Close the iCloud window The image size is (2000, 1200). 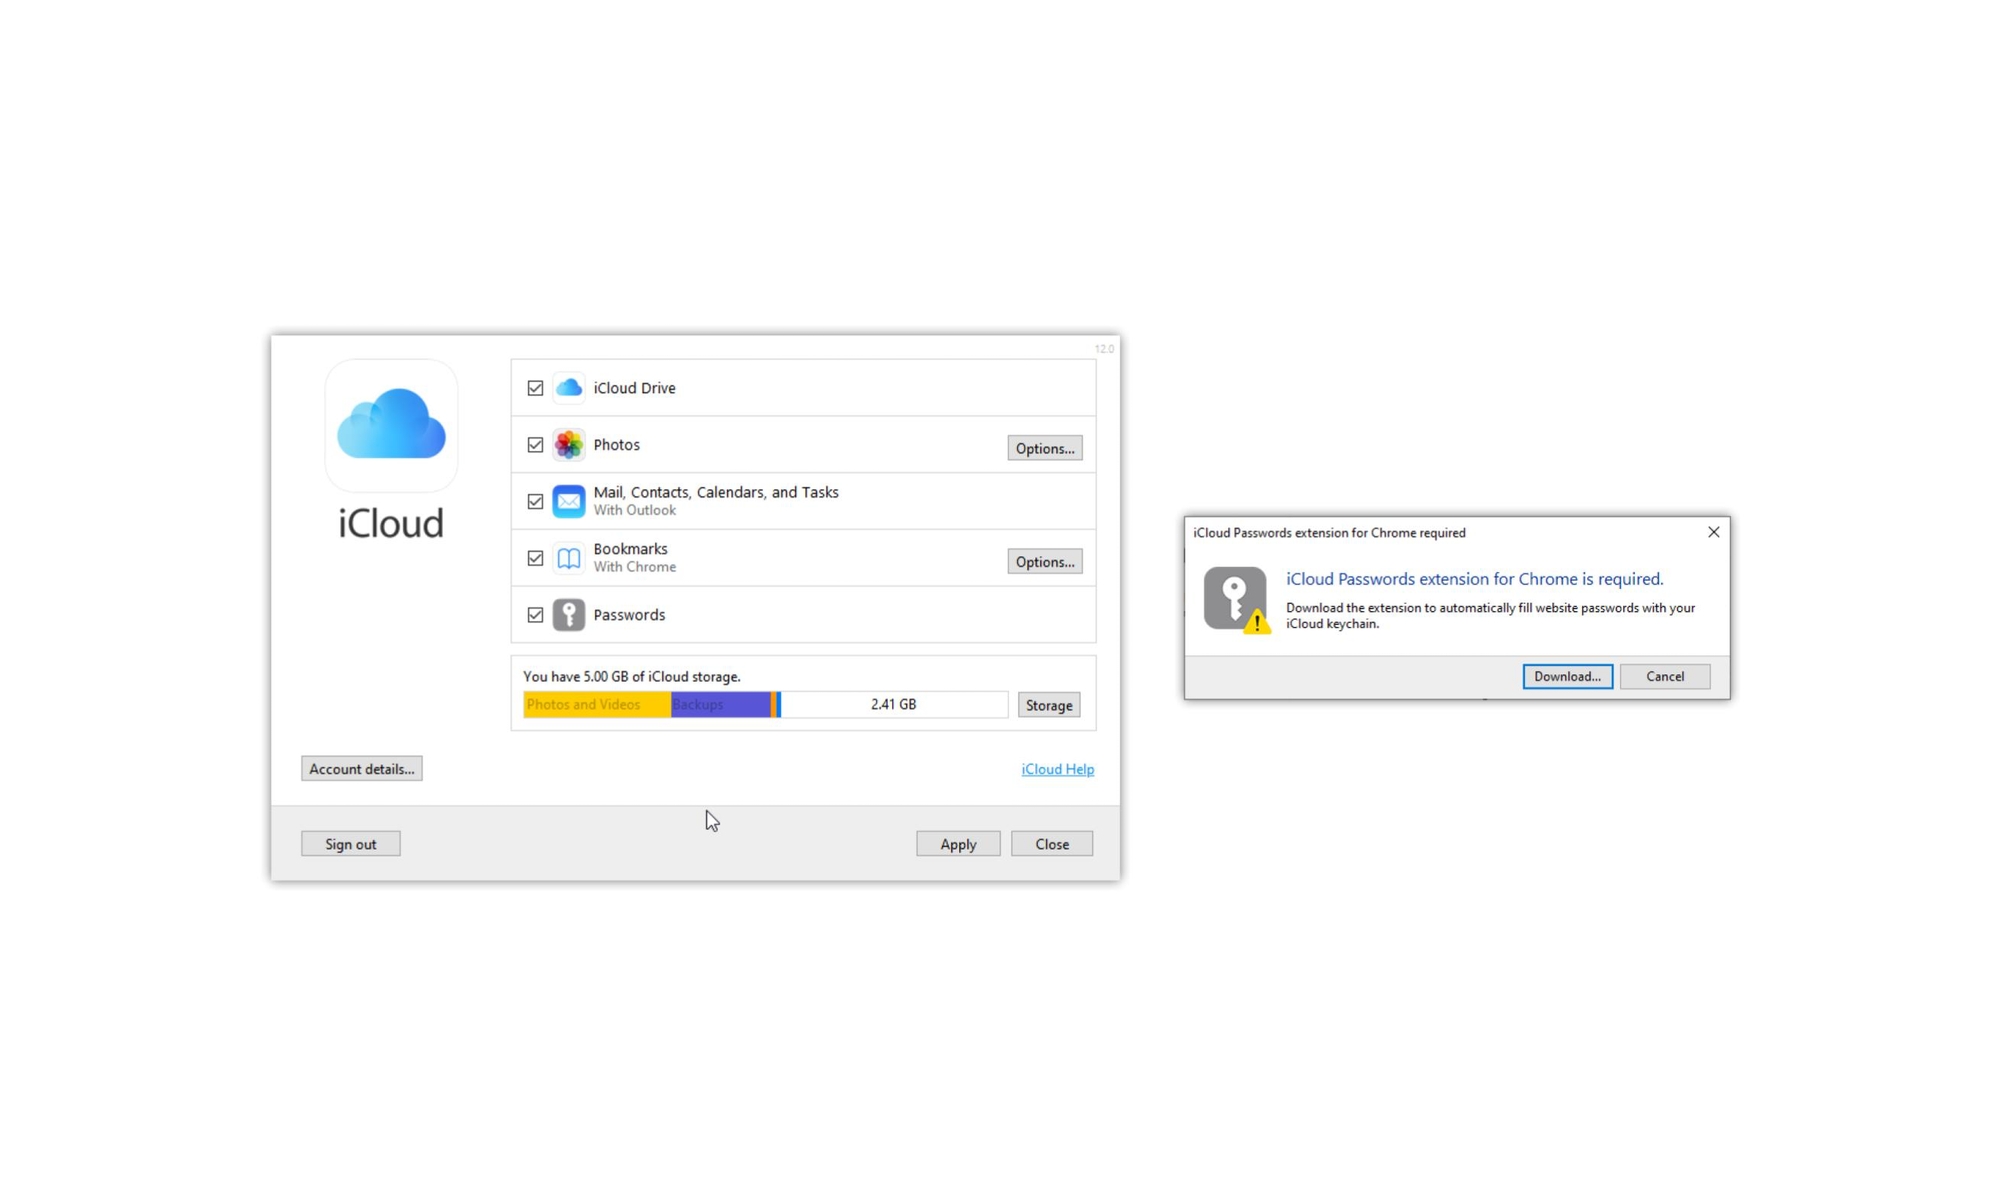tap(1051, 844)
